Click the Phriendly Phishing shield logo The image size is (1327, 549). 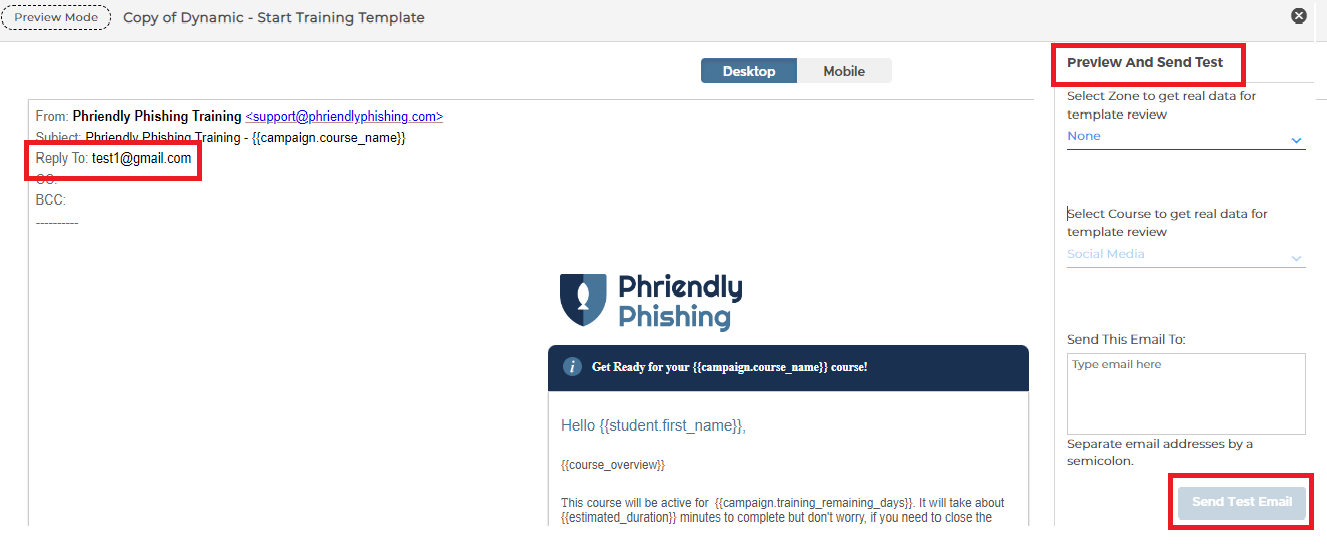[x=582, y=300]
